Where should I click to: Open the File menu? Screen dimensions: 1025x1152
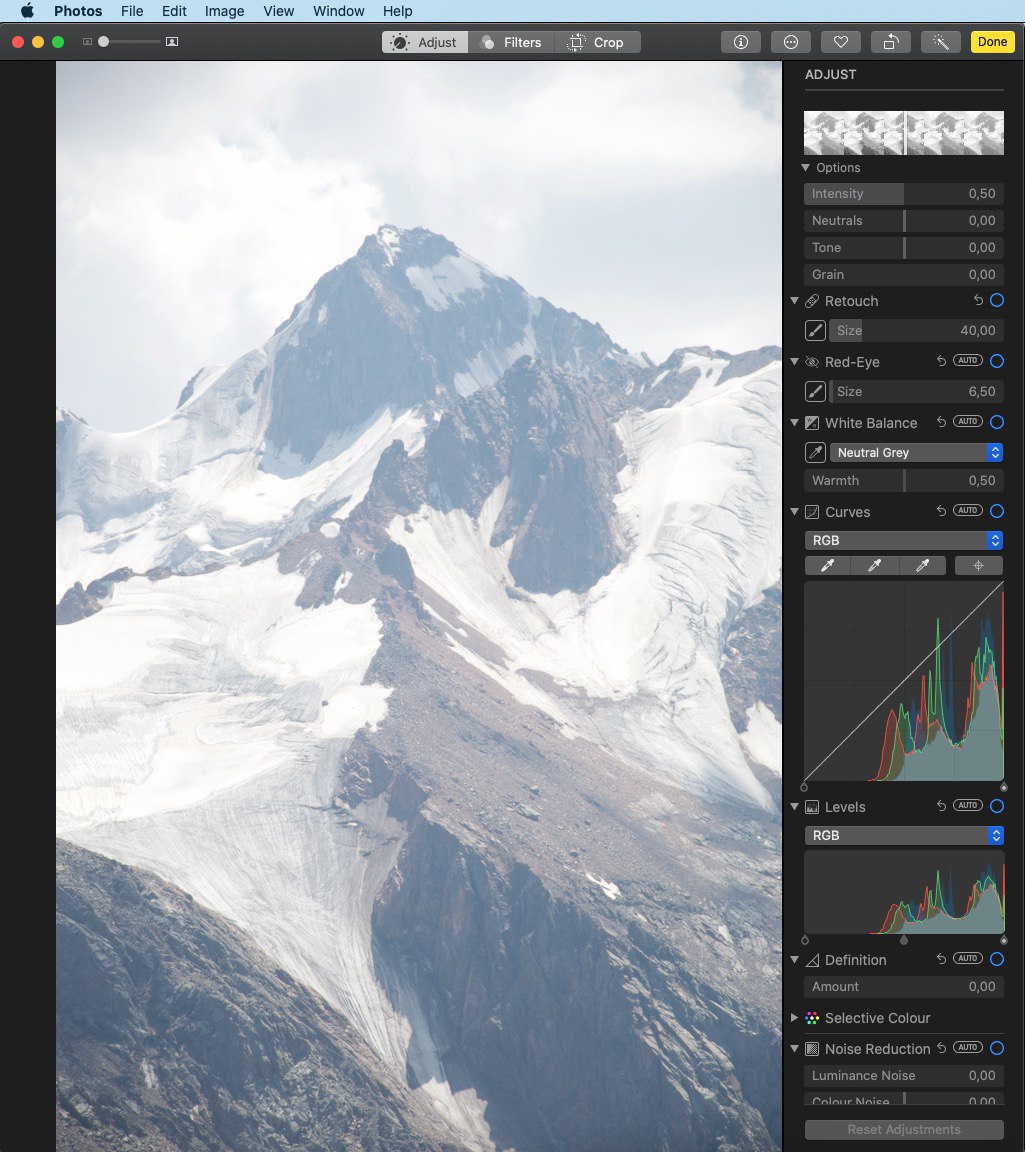tap(132, 11)
